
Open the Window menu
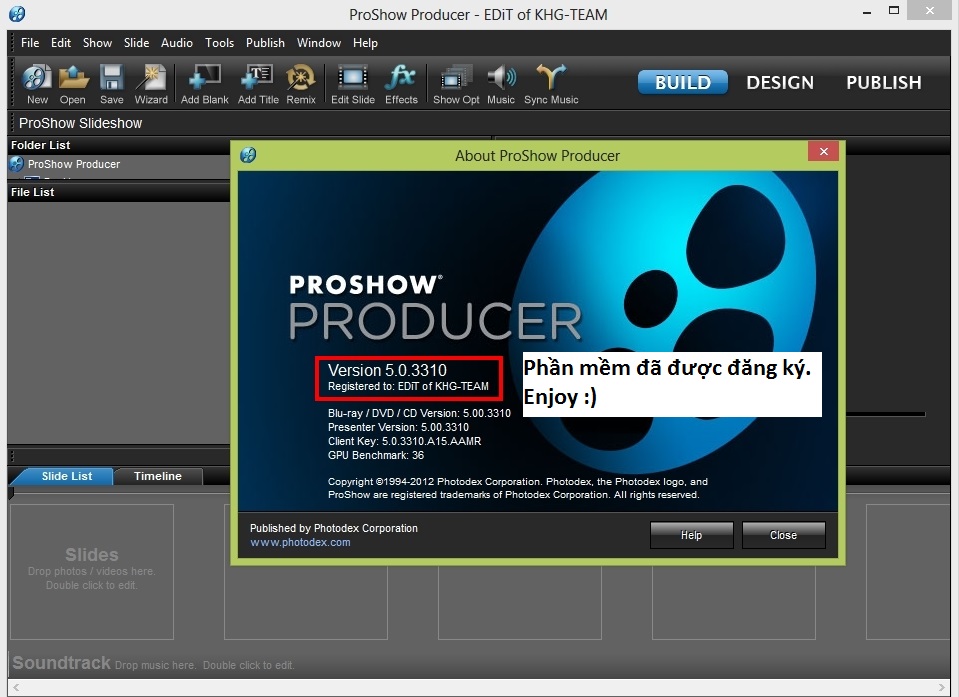point(319,43)
